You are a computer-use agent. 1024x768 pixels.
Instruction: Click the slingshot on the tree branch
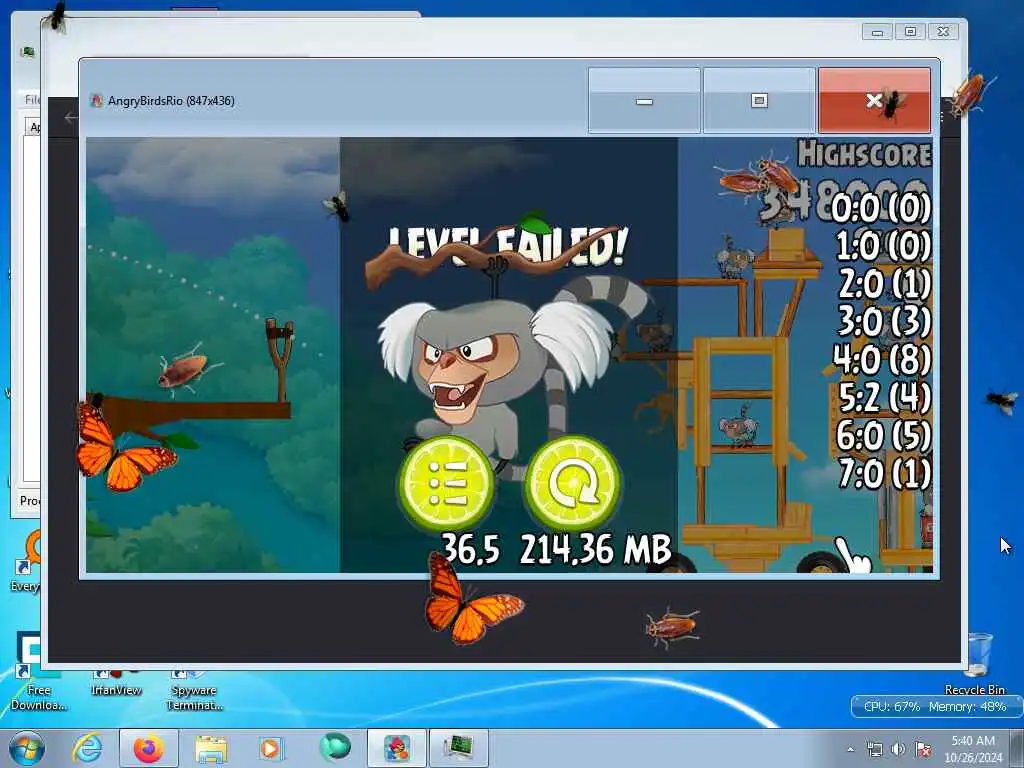coord(280,359)
